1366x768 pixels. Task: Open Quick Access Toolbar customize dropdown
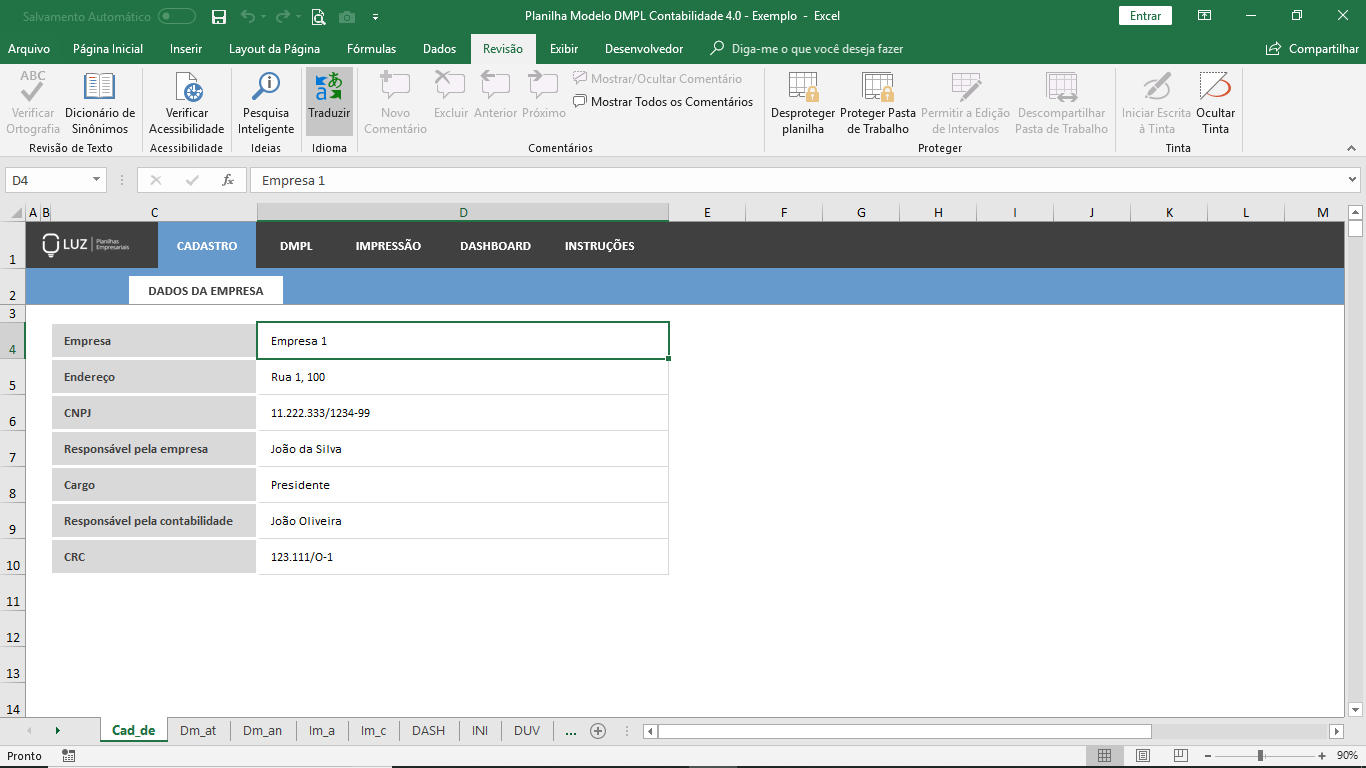(375, 17)
